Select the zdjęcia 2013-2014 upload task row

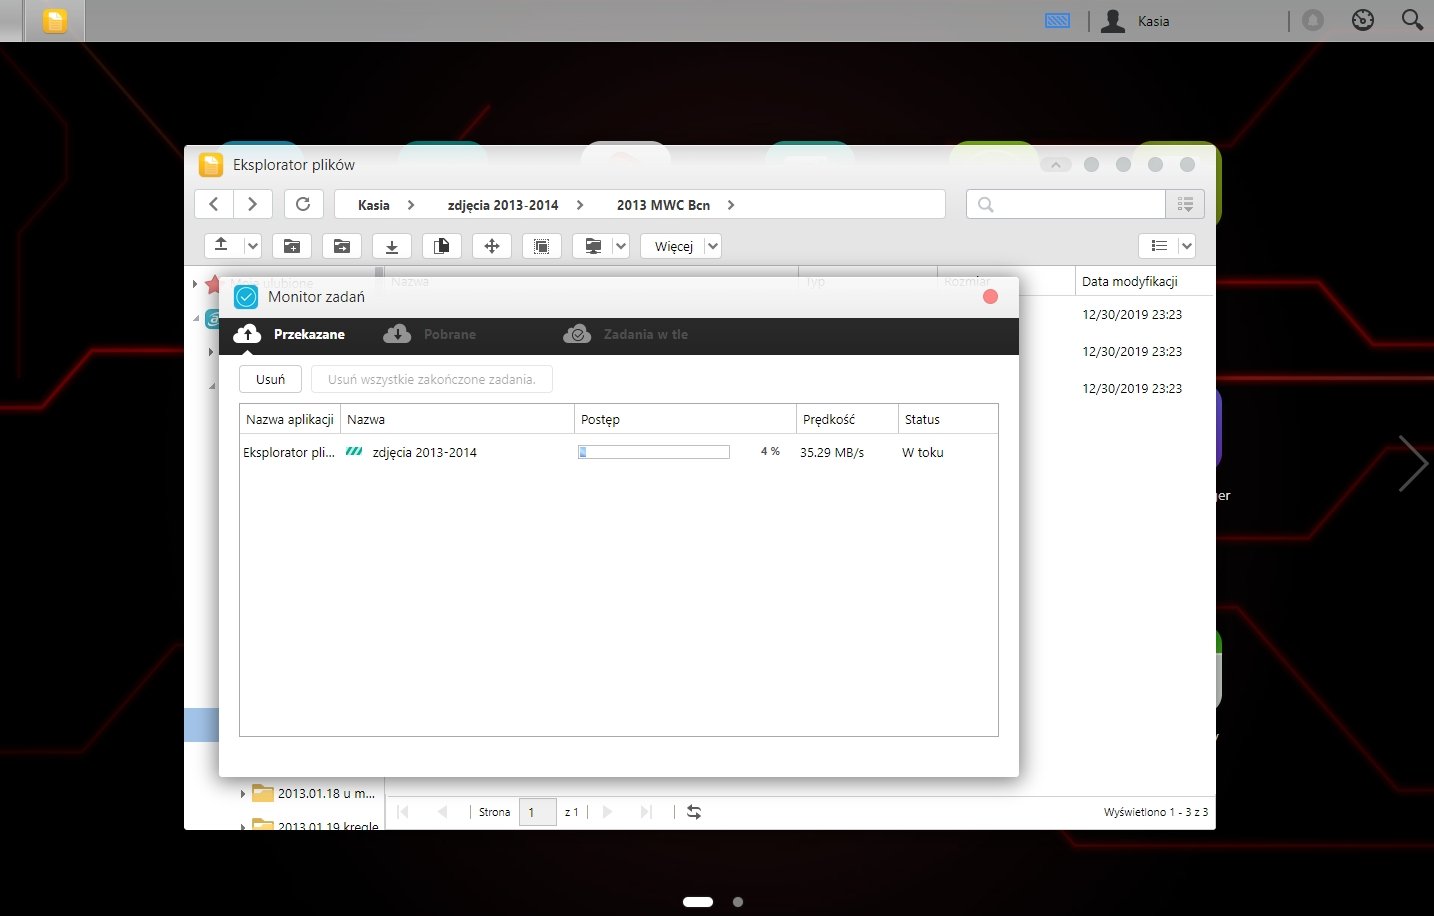(619, 452)
